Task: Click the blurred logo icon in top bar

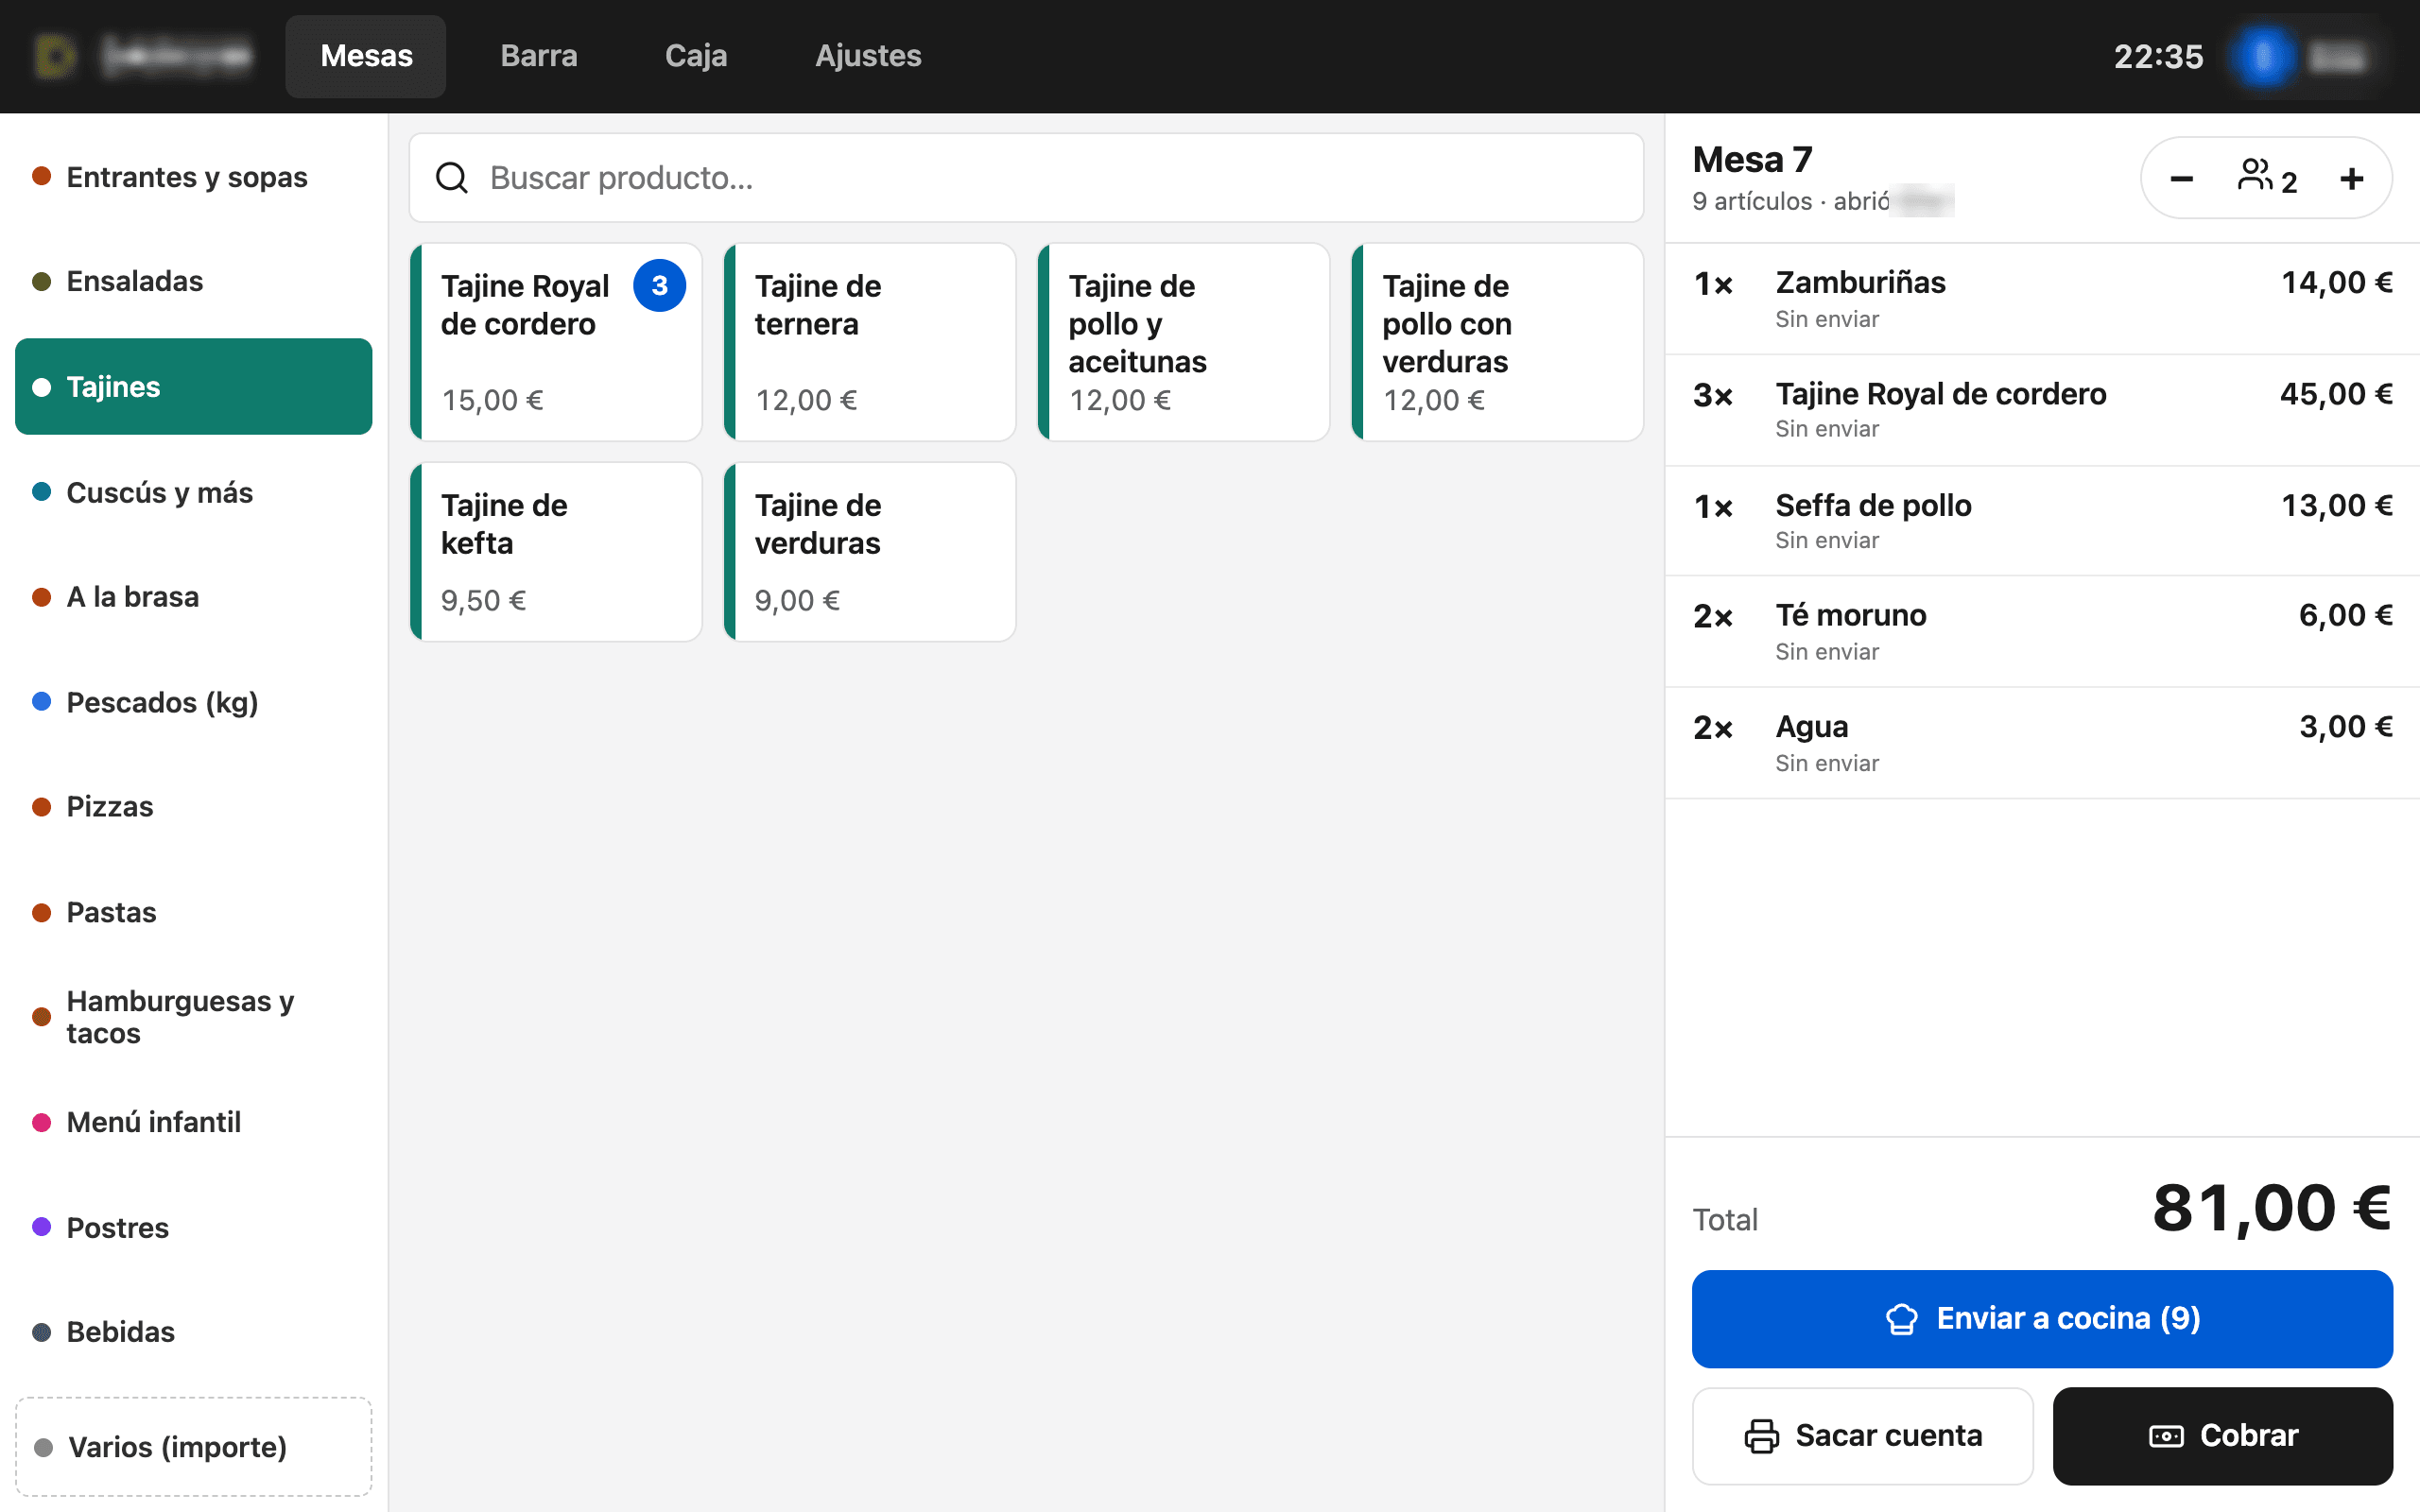Action: (55, 55)
